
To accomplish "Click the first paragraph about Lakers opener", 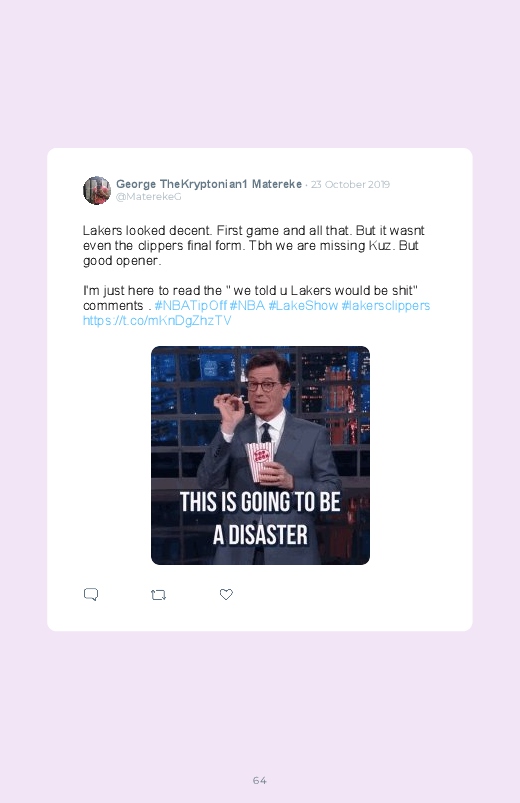I will 254,245.
